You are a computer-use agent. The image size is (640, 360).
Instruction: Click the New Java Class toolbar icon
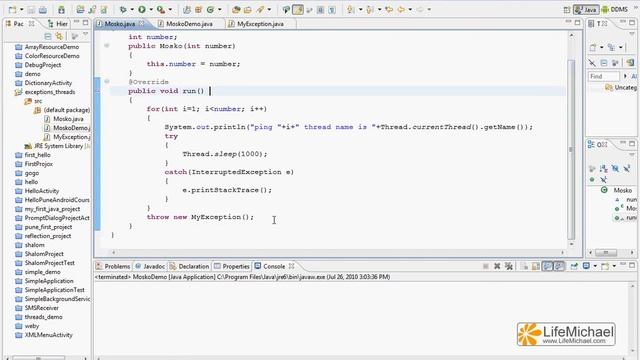pos(210,9)
